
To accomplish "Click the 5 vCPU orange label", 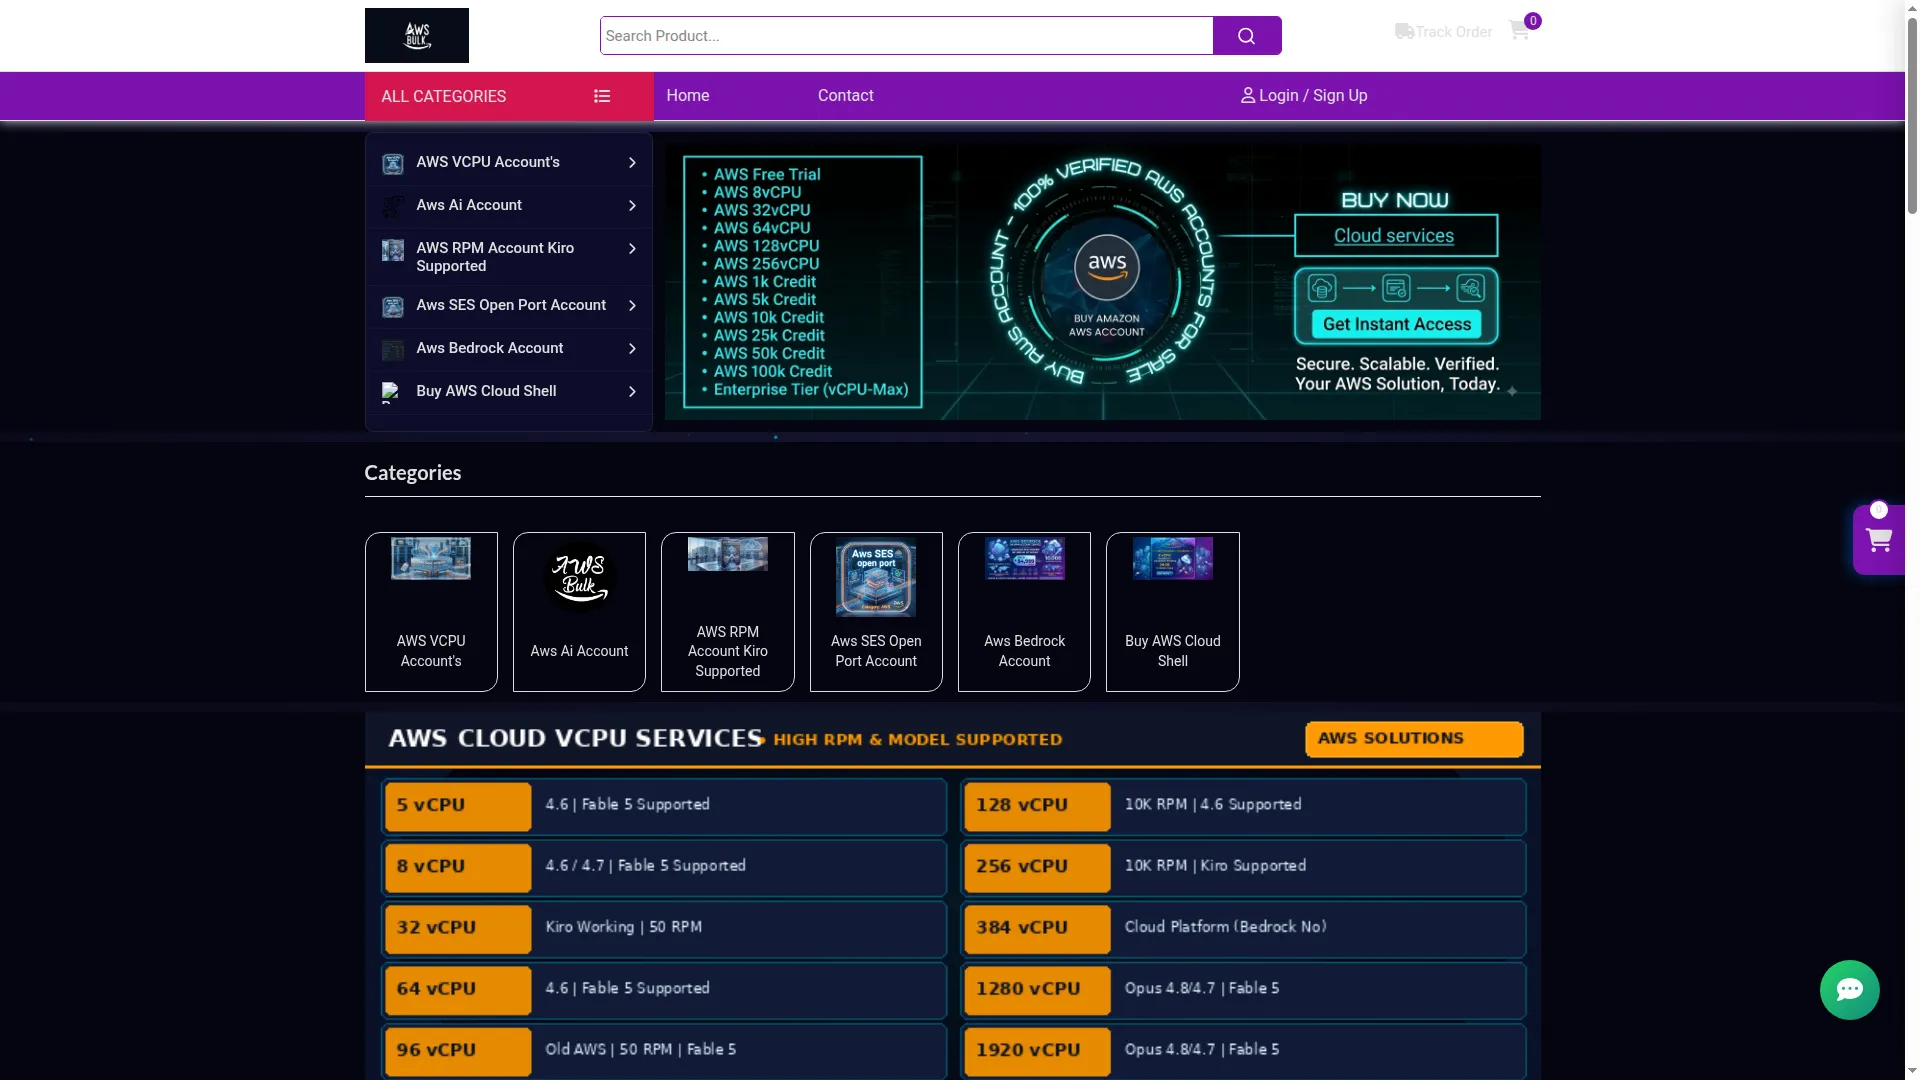I will click(x=457, y=806).
